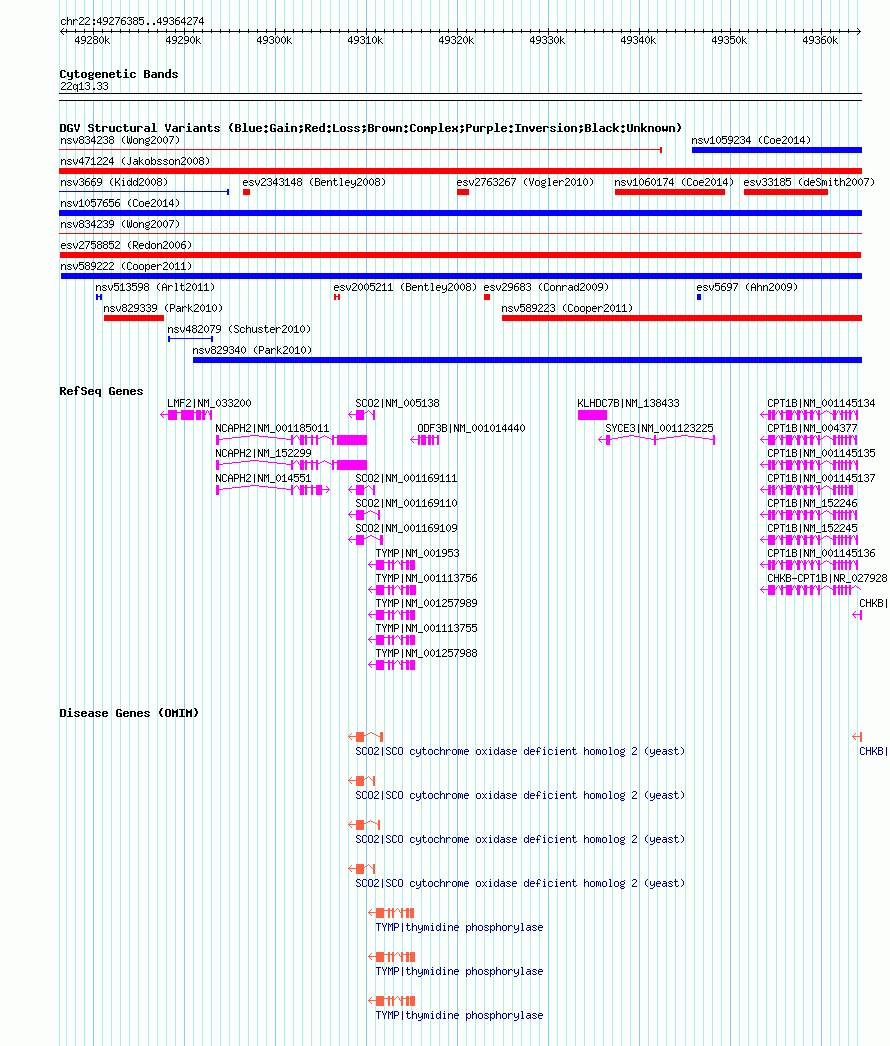Click esv33185 (deSmith2007) red bar
This screenshot has width=890, height=1046.
[786, 192]
